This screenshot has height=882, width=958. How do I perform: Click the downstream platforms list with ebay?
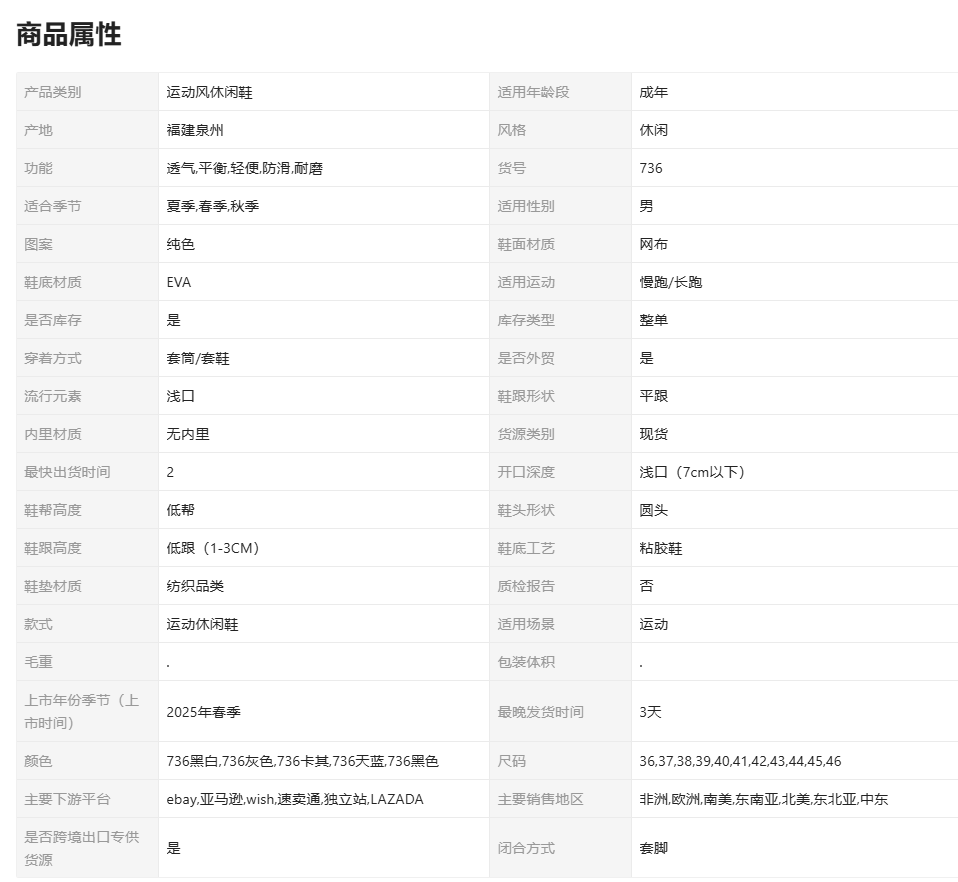point(294,799)
